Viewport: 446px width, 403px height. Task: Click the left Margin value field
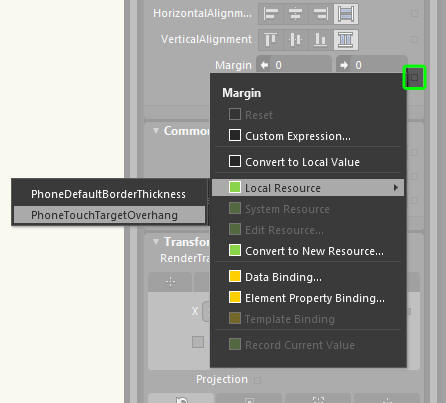tap(294, 65)
